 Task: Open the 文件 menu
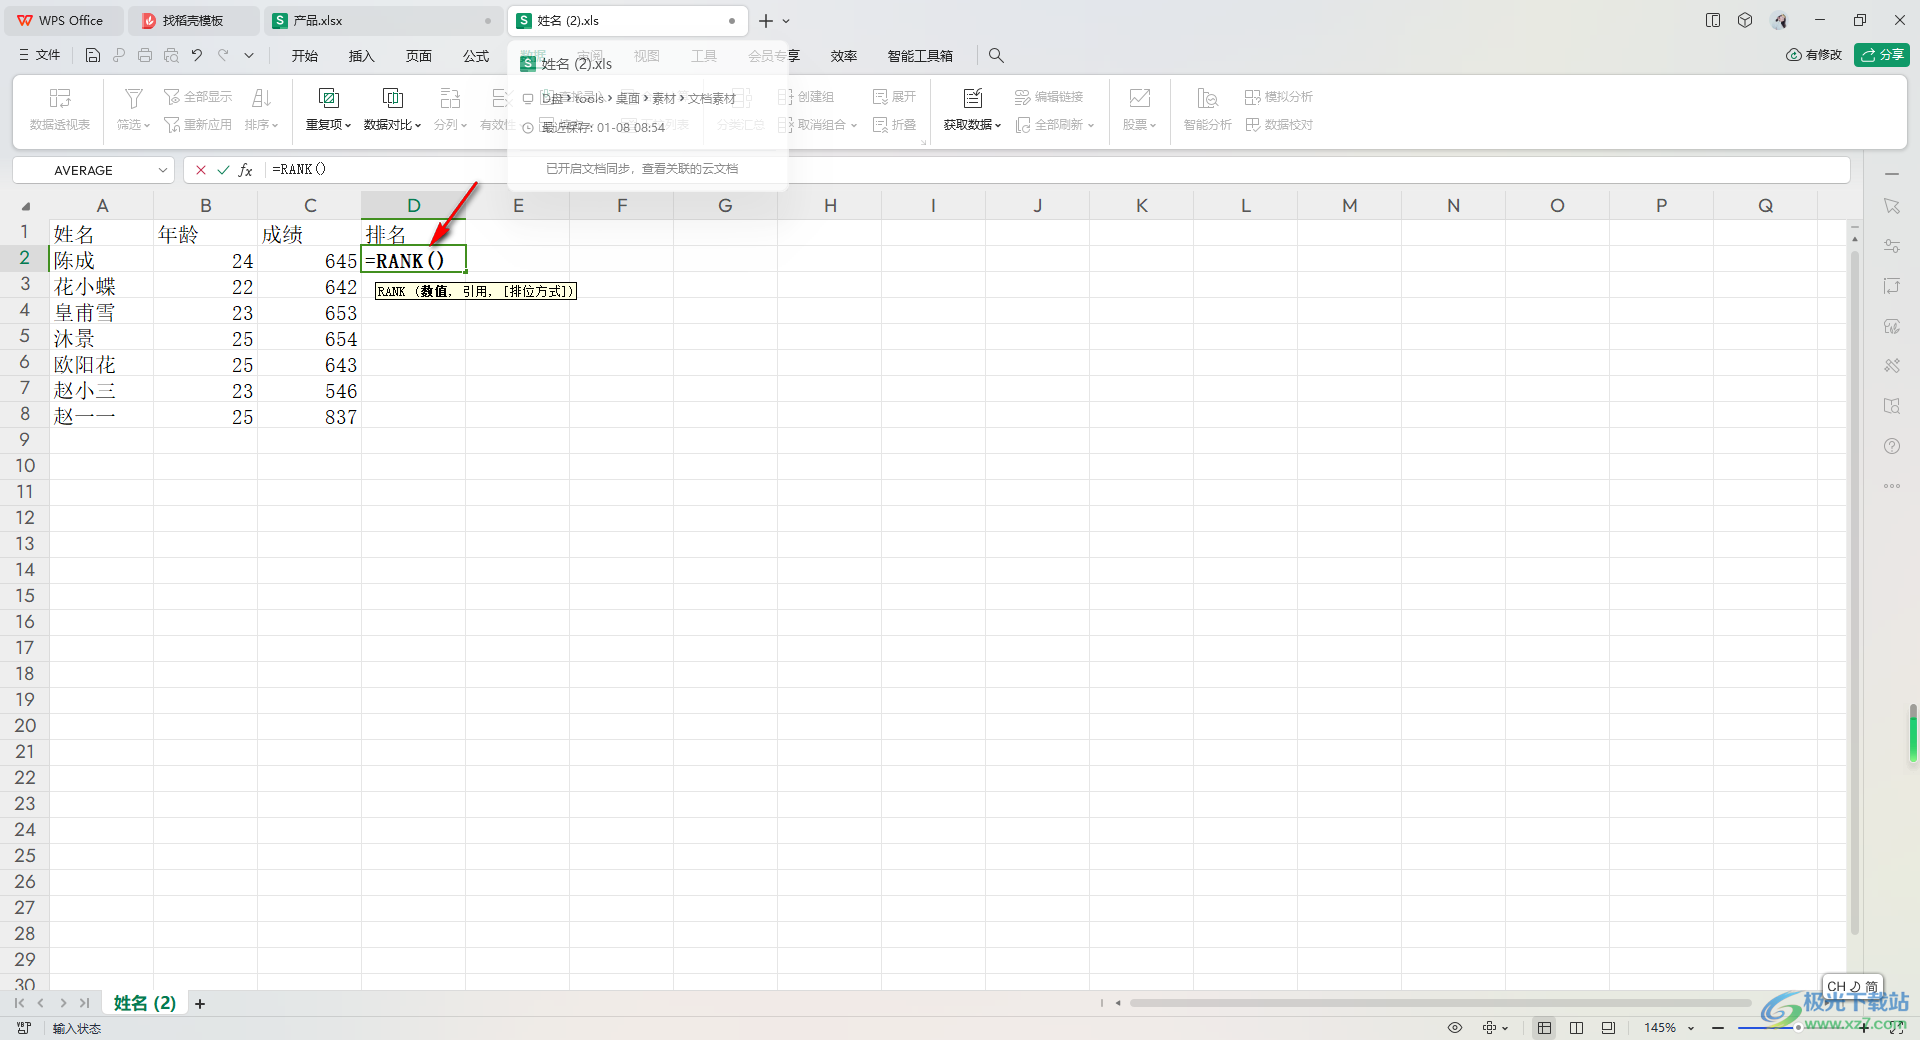click(40, 56)
